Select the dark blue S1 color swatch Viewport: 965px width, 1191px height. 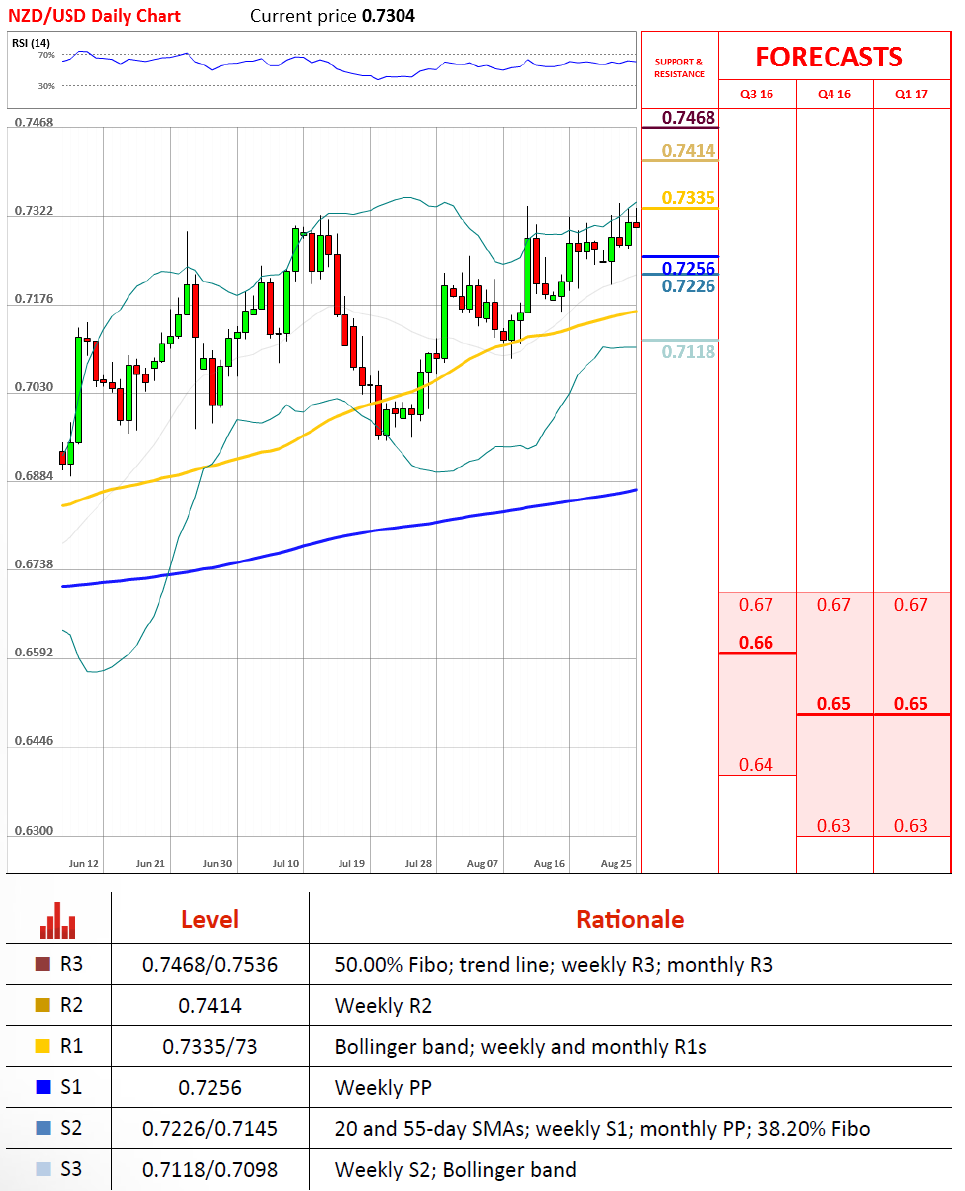pyautogui.click(x=42, y=1088)
